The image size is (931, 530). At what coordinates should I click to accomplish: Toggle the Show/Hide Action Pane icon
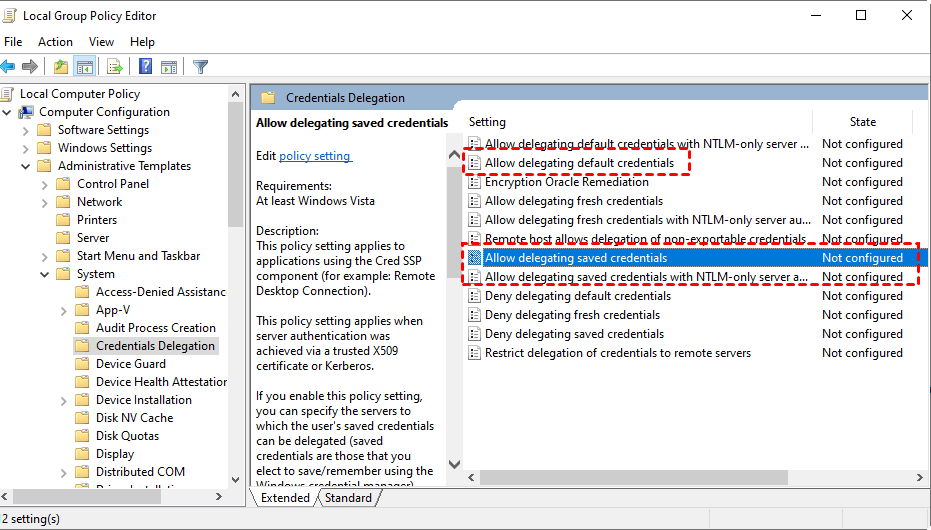click(169, 67)
